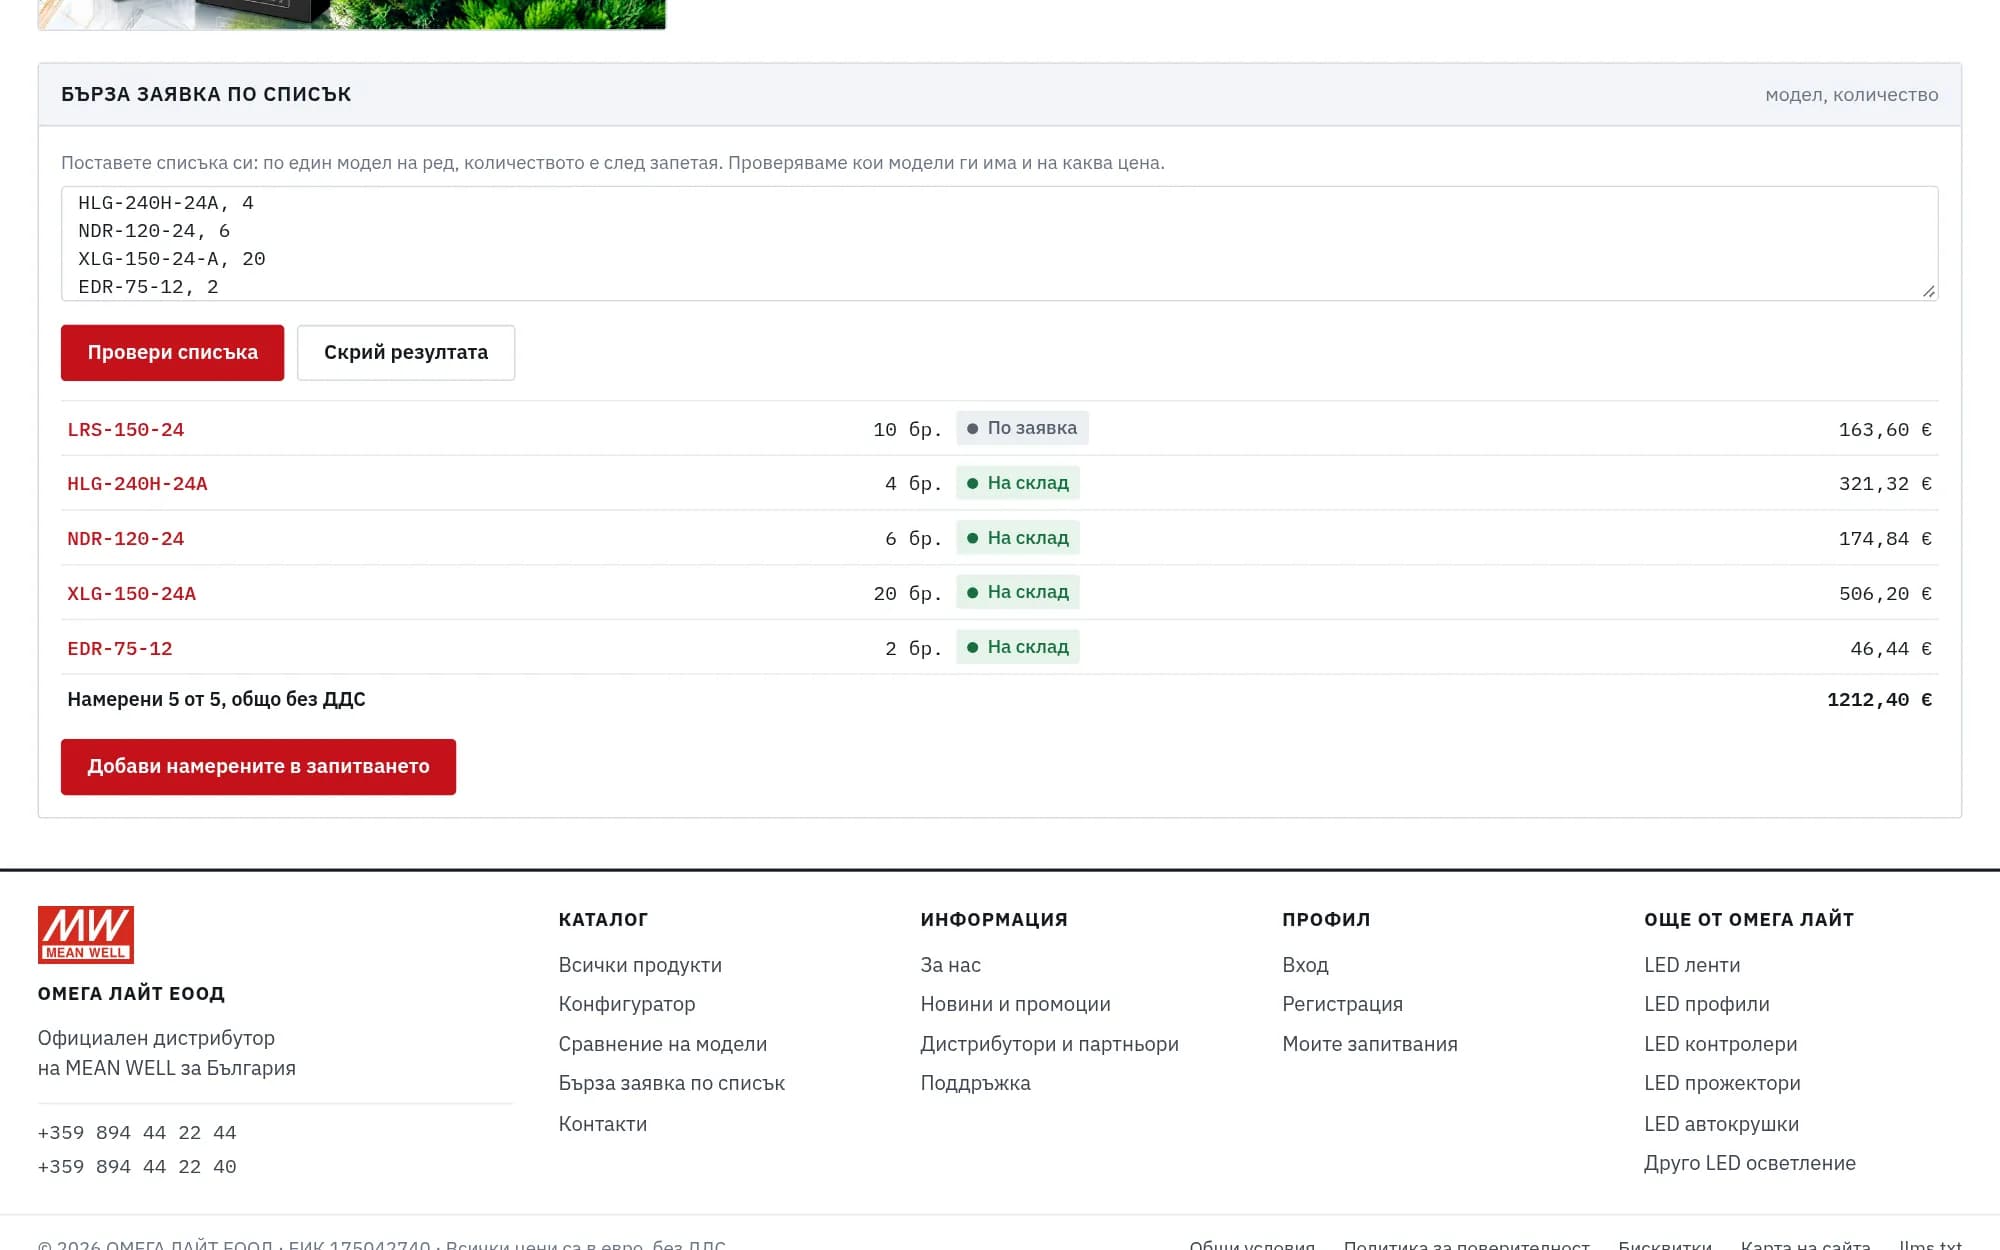
Task: Go to Всички продукти footer link
Action: point(640,965)
